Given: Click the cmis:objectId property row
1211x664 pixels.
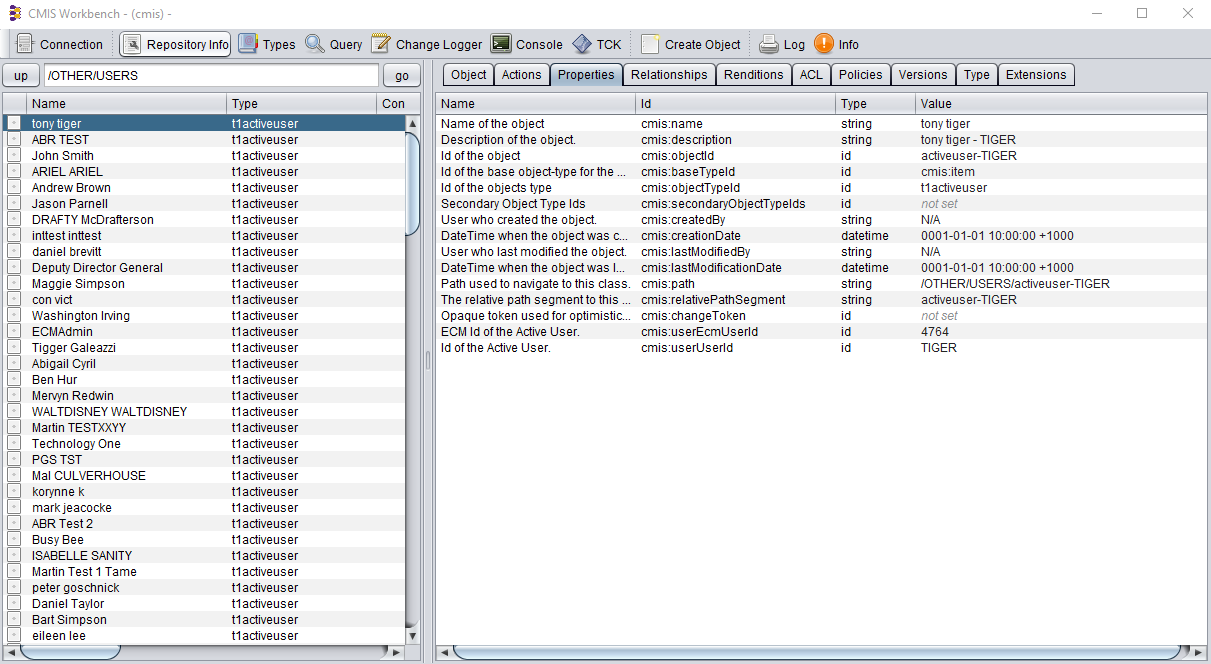Looking at the screenshot, I should 821,156.
